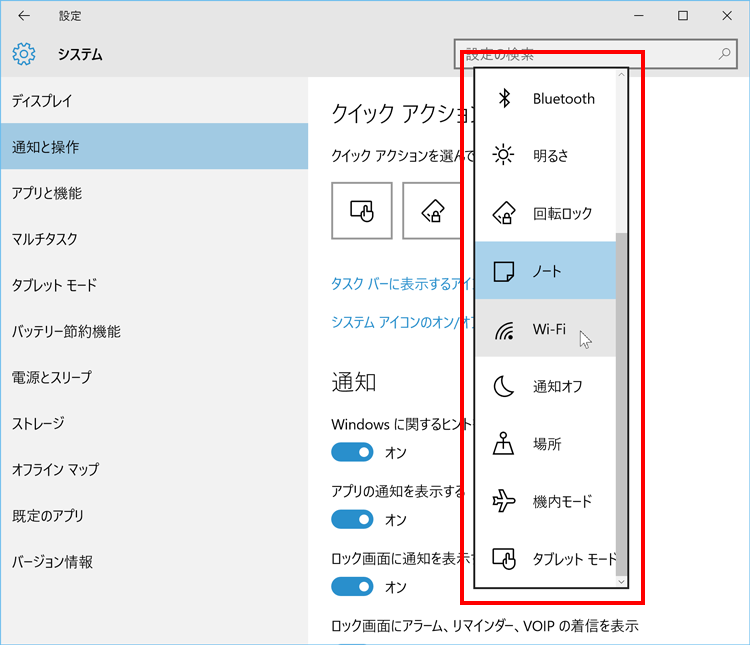Choose the Wi-Fi icon in the list
Screen dimensions: 750x645
(x=505, y=328)
